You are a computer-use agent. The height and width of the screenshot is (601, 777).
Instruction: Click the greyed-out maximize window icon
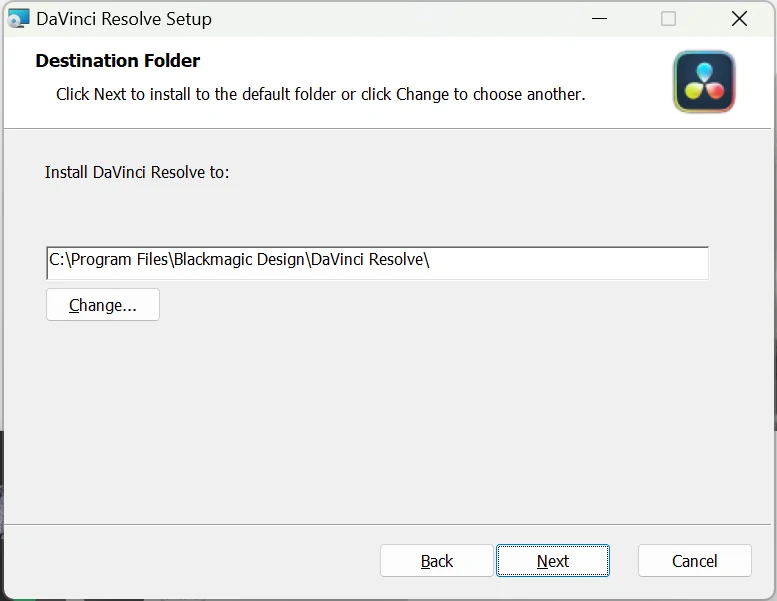click(668, 19)
